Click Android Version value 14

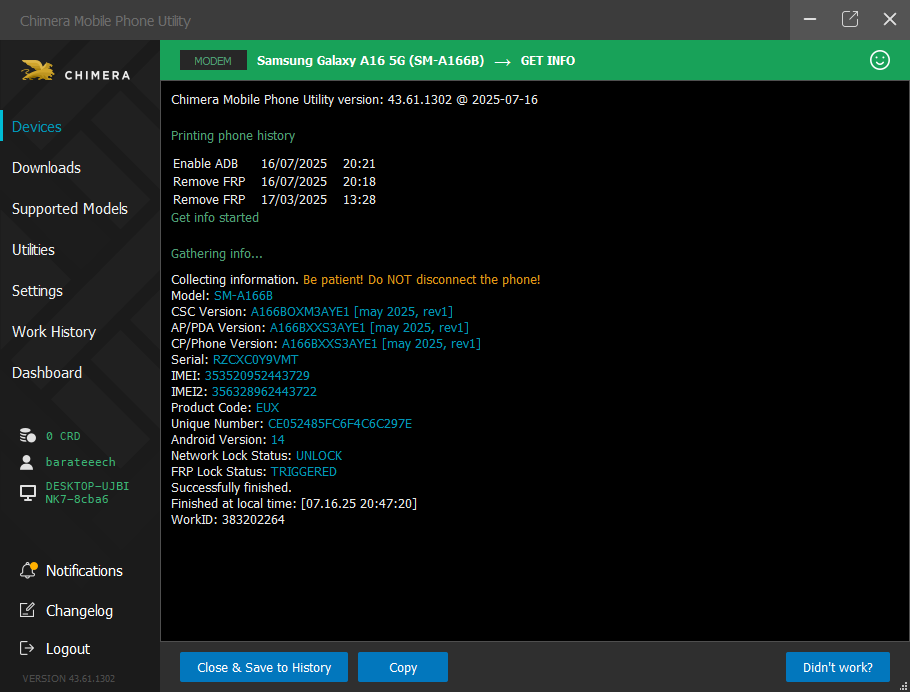click(x=278, y=439)
